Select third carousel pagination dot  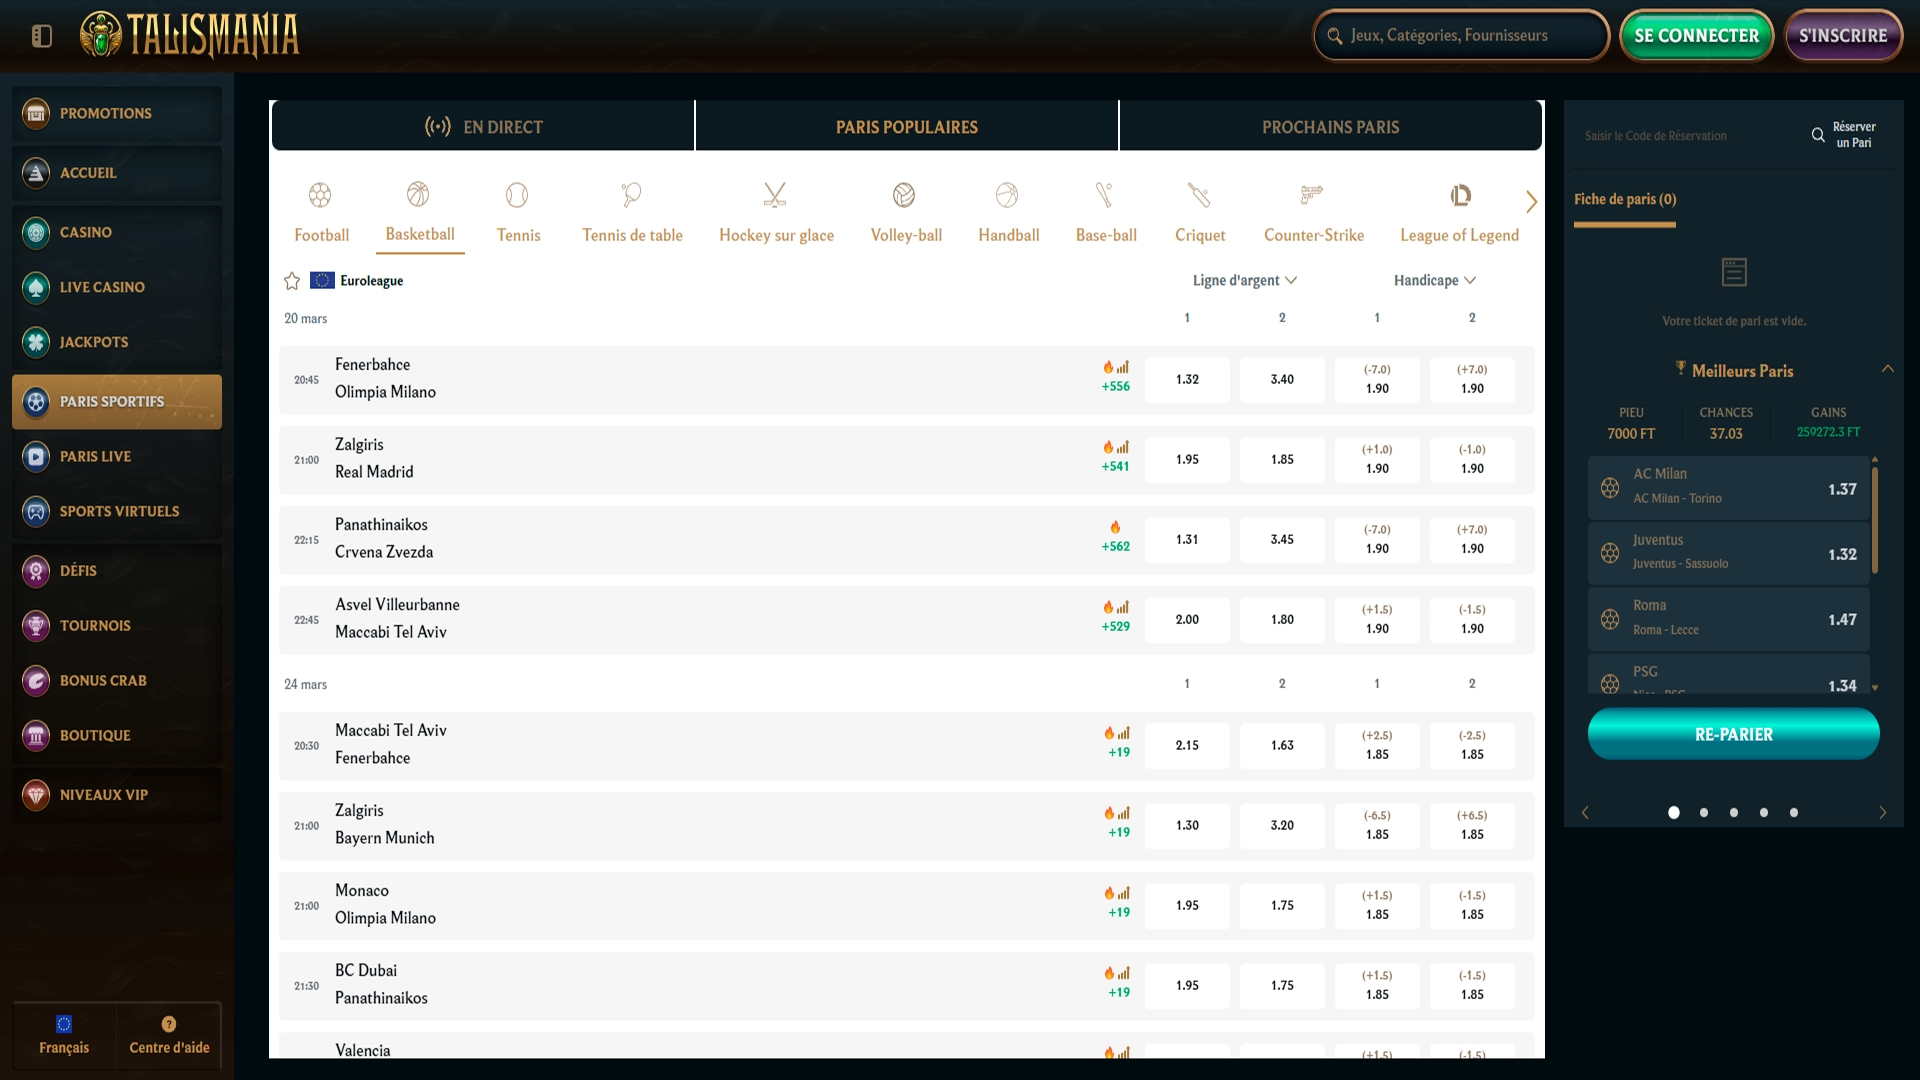click(1734, 813)
